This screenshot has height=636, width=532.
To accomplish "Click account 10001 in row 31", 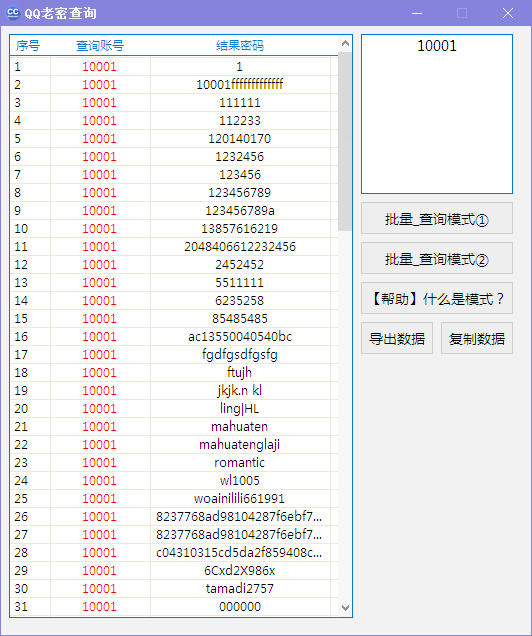I will (99, 606).
